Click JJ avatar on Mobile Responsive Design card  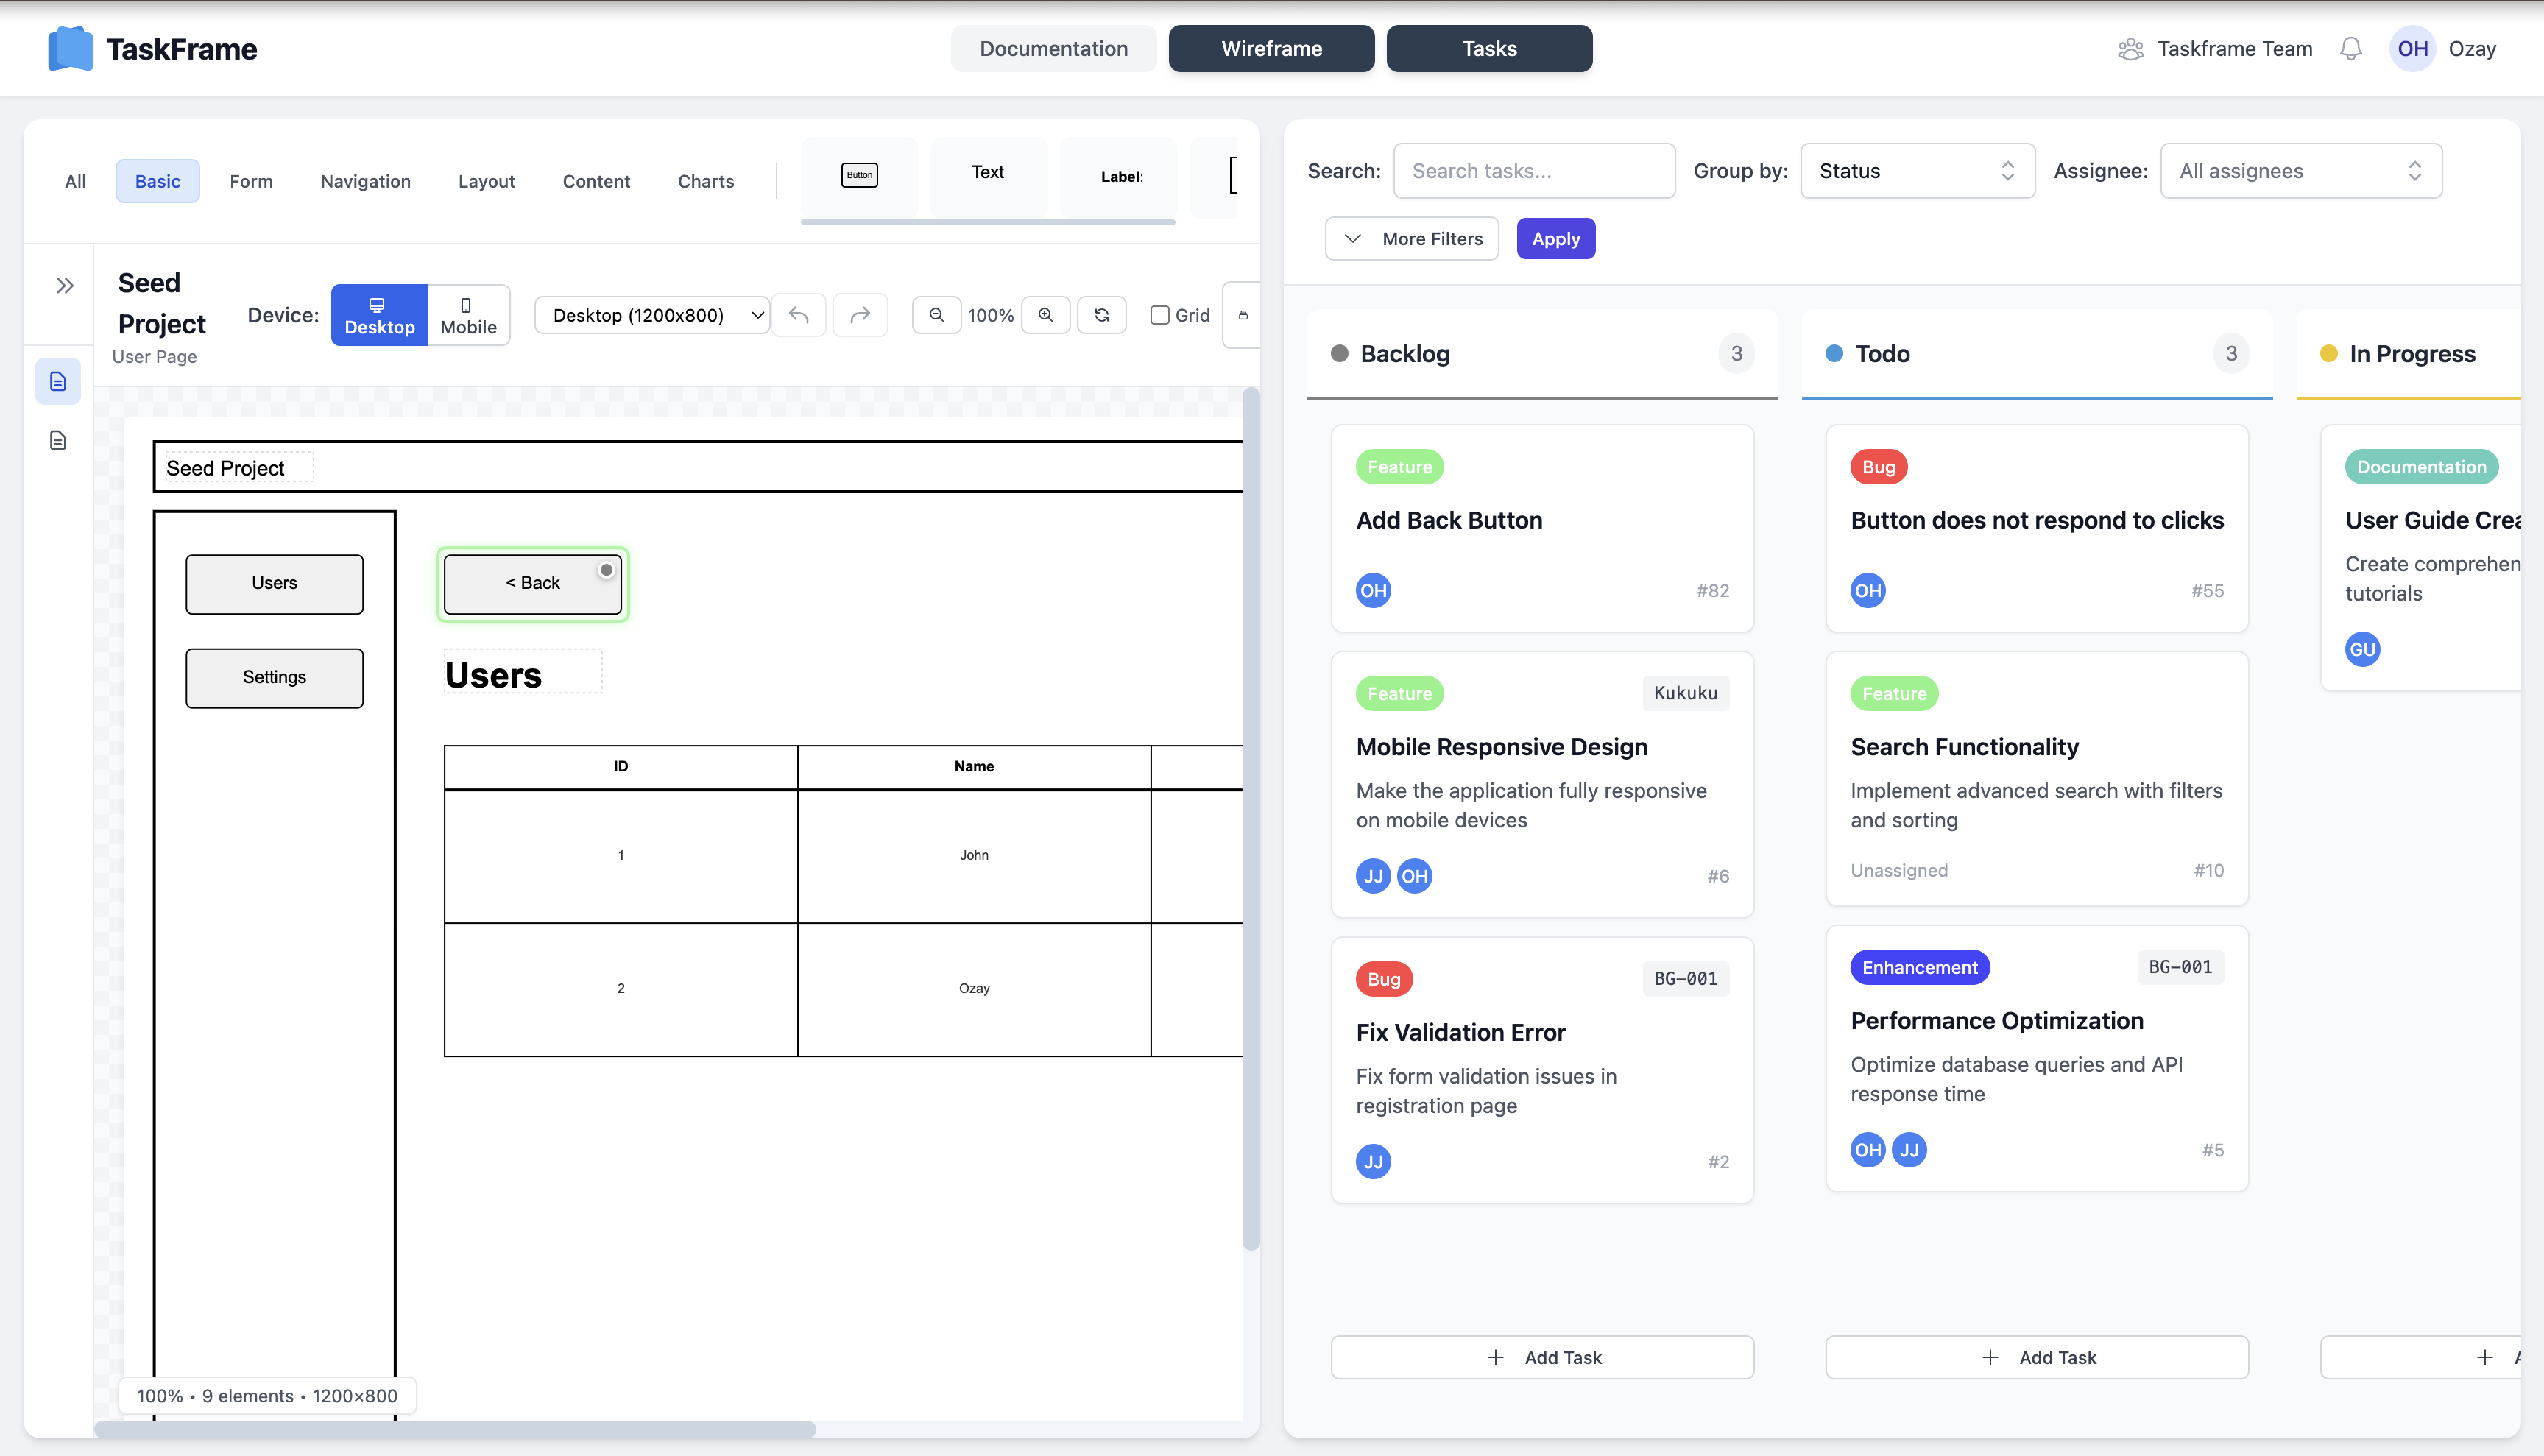click(x=1373, y=876)
